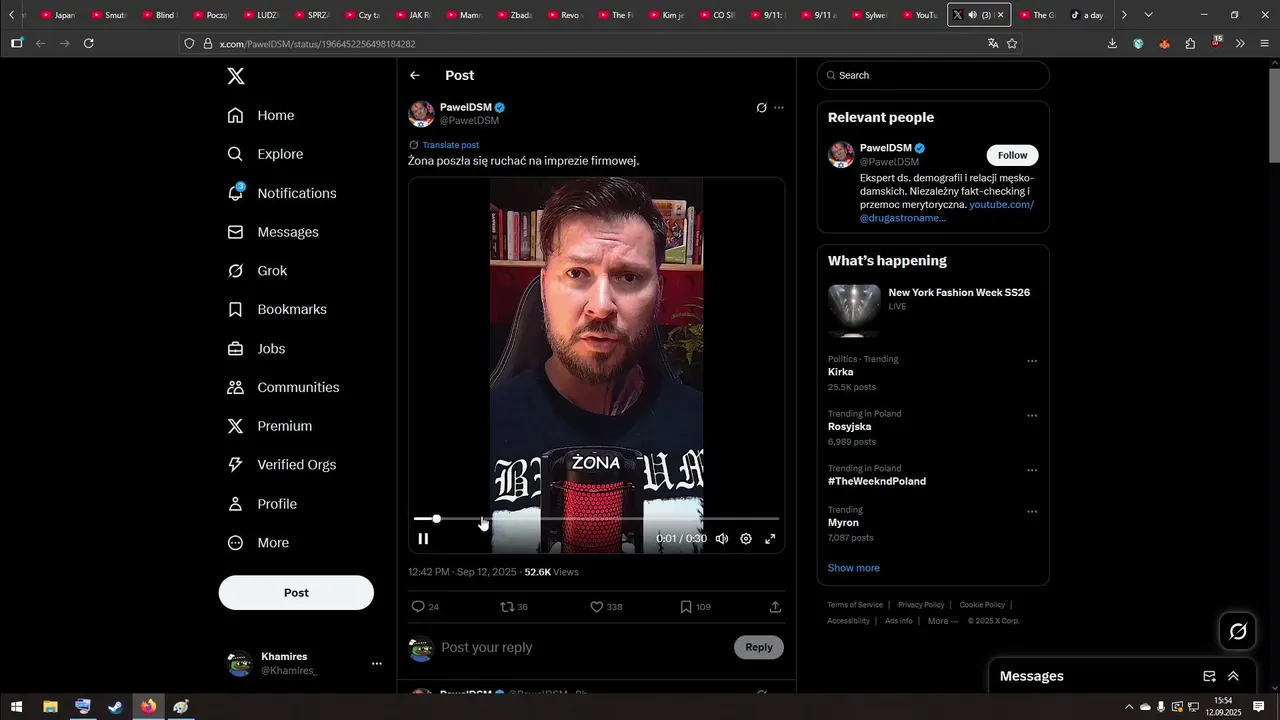Open browser downloads icon
Viewport: 1280px width, 720px height.
pyautogui.click(x=1112, y=44)
